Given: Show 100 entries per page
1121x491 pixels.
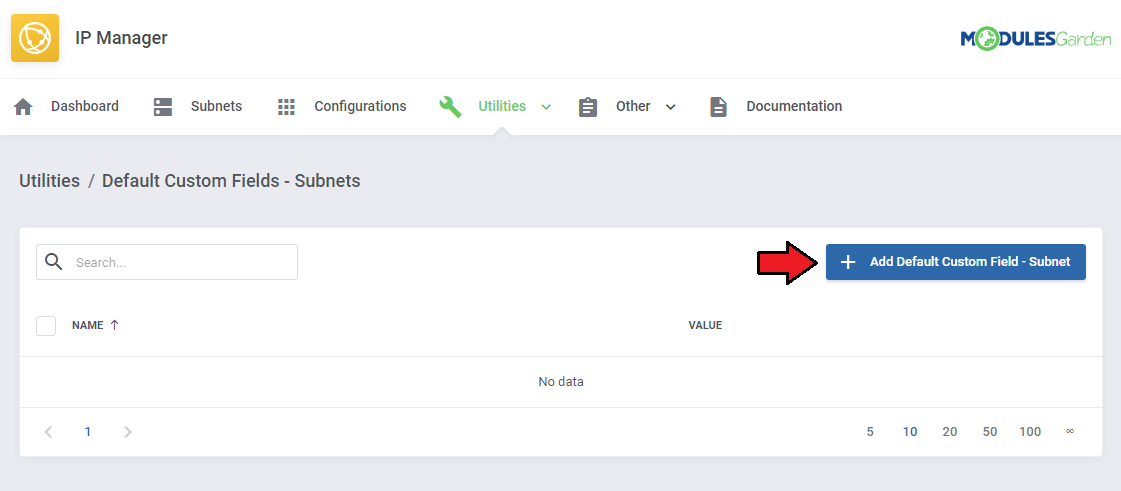Looking at the screenshot, I should coord(1030,432).
